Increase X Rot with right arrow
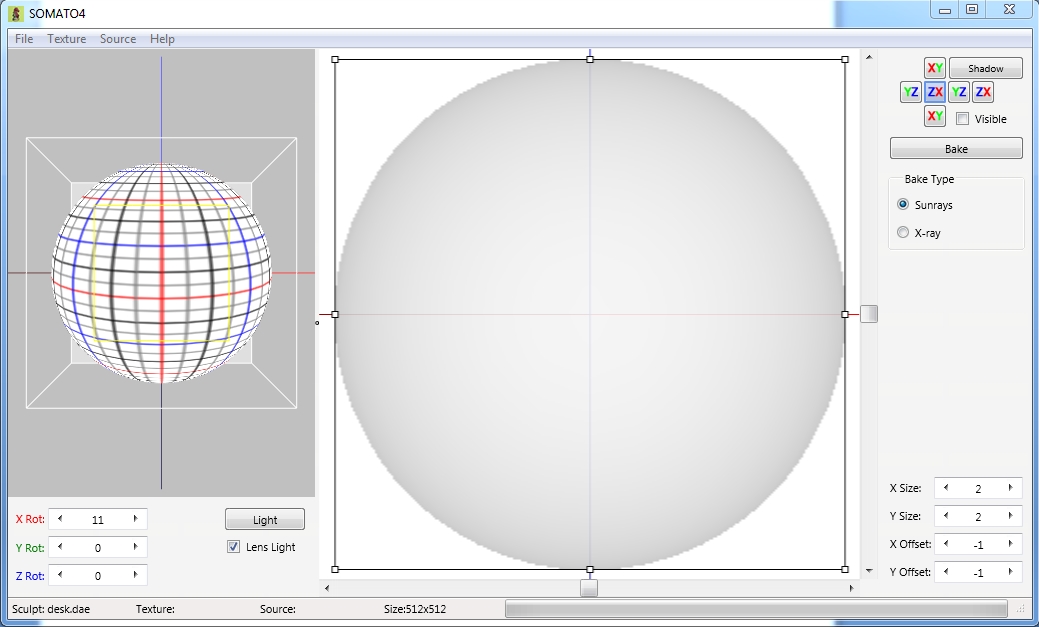The width and height of the screenshot is (1039, 627). click(x=136, y=519)
